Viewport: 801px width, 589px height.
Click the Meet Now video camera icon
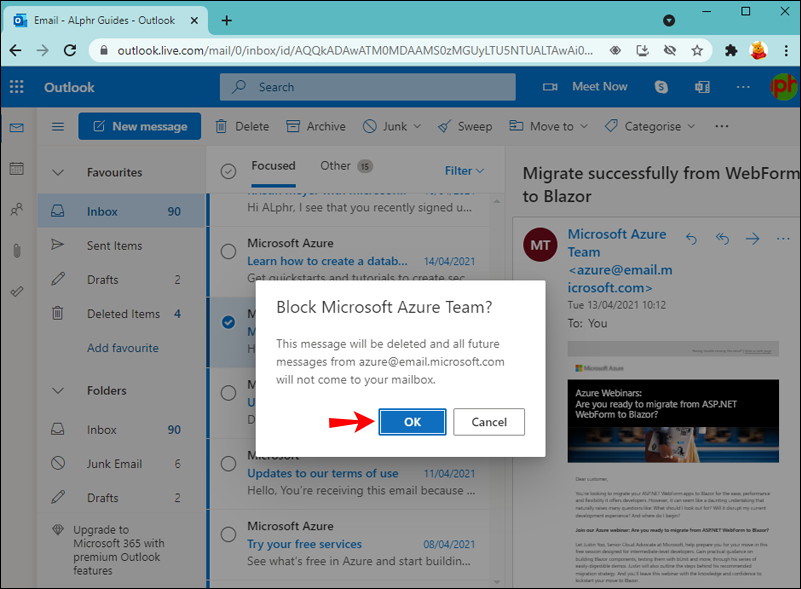[550, 87]
